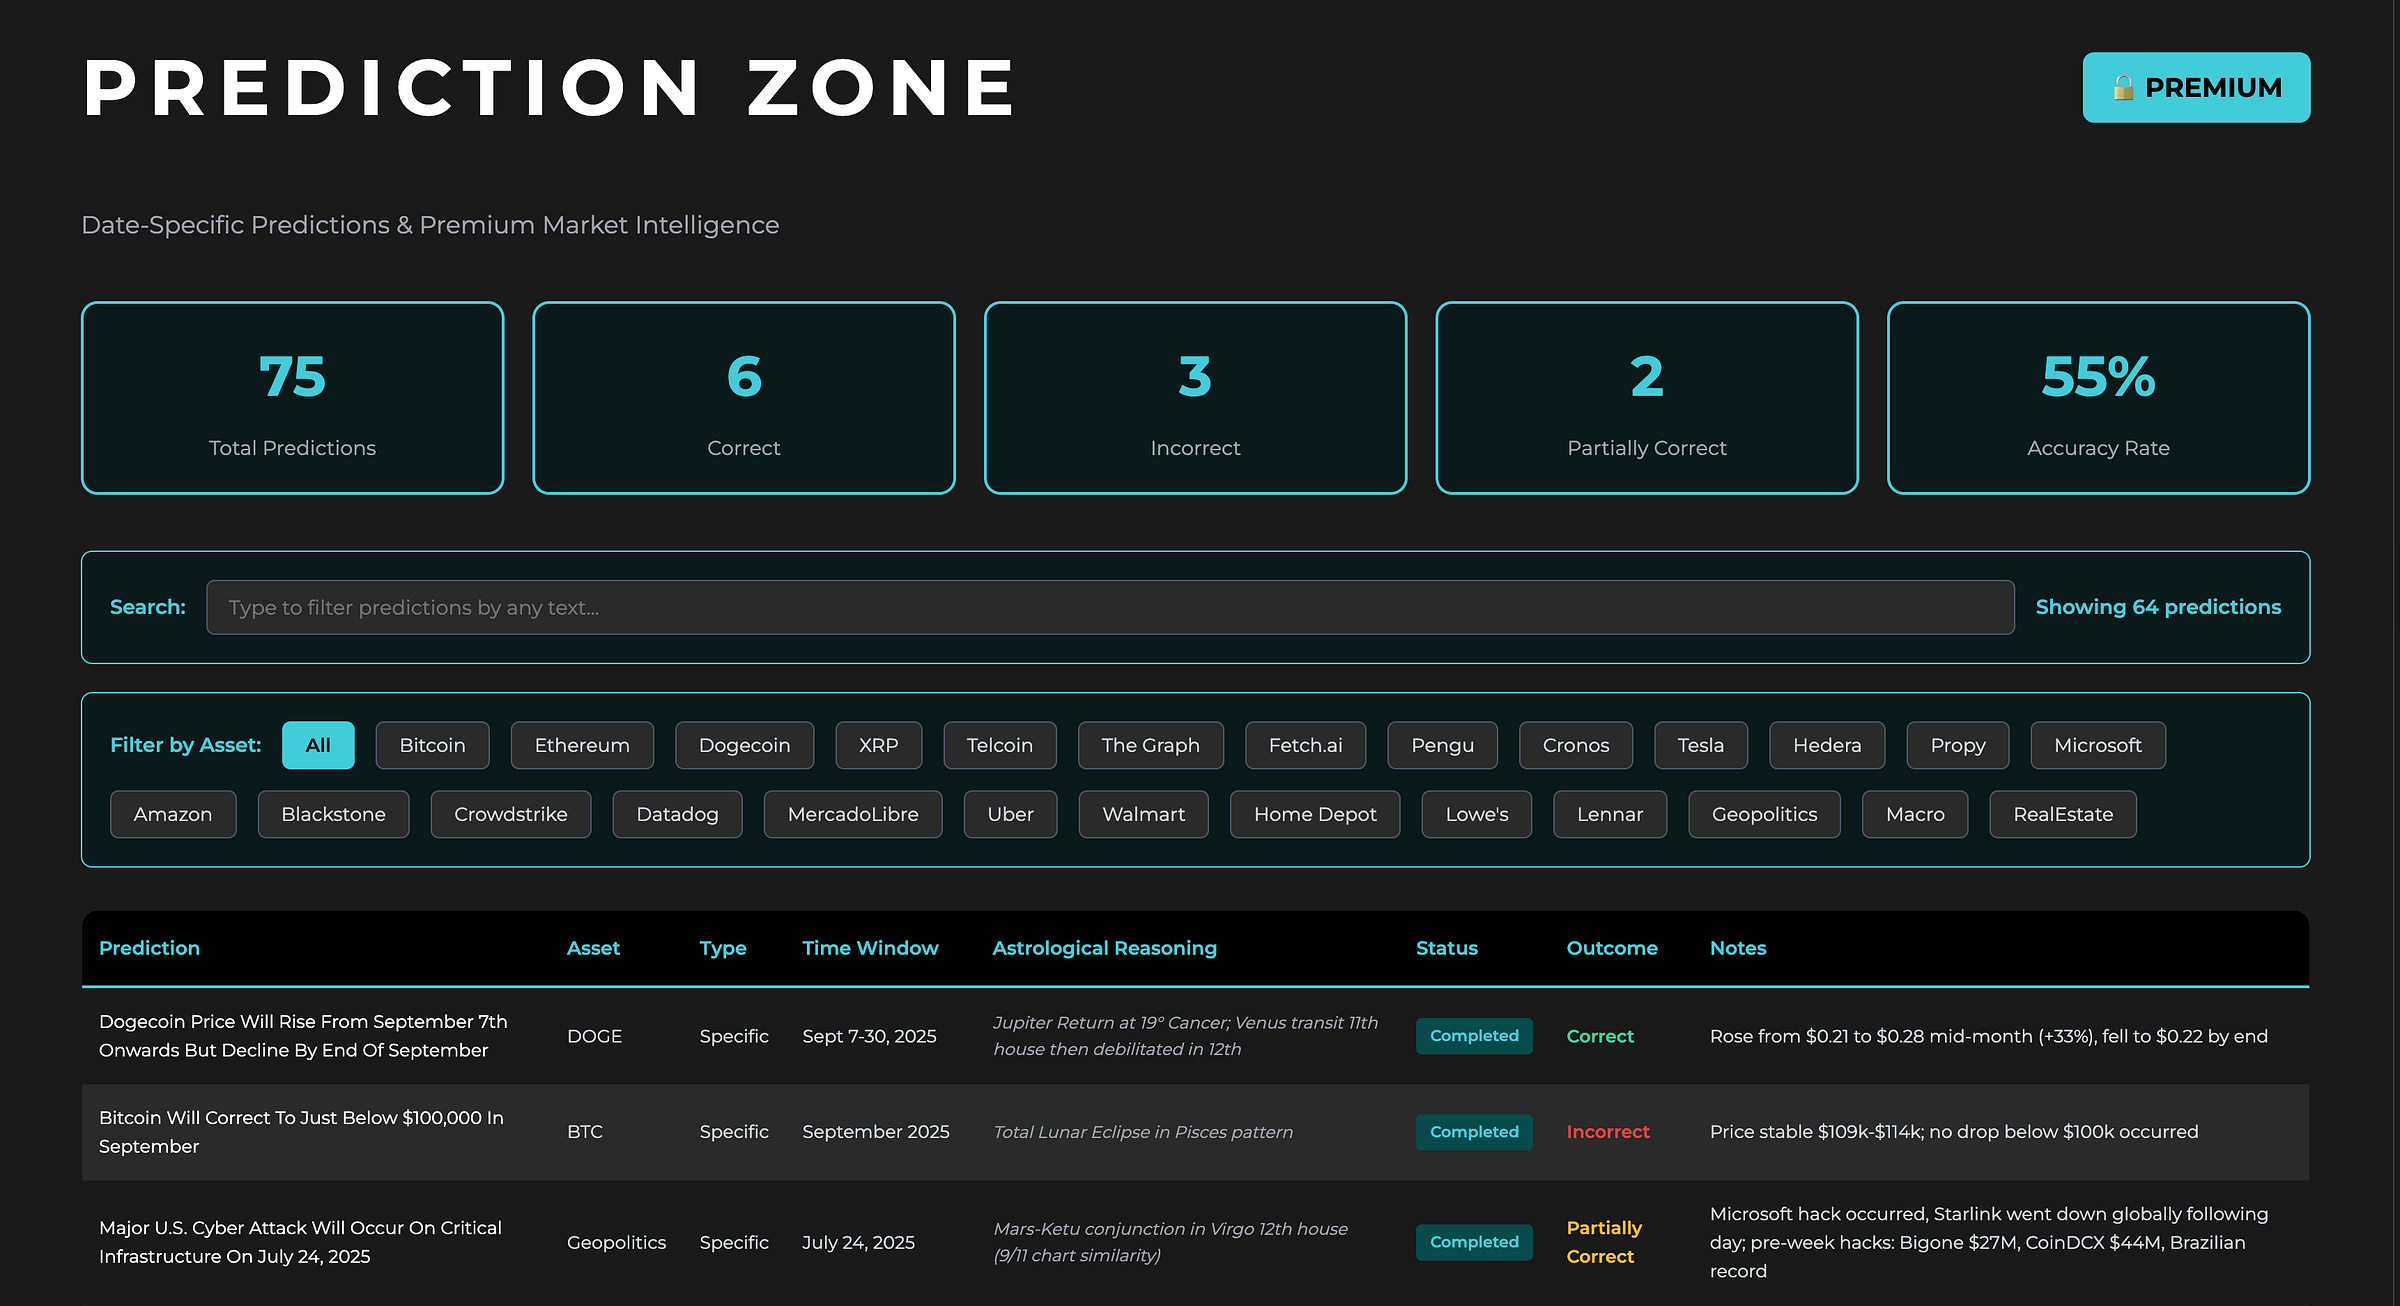Filter predictions by Ethereum
The height and width of the screenshot is (1306, 2400).
(x=581, y=745)
